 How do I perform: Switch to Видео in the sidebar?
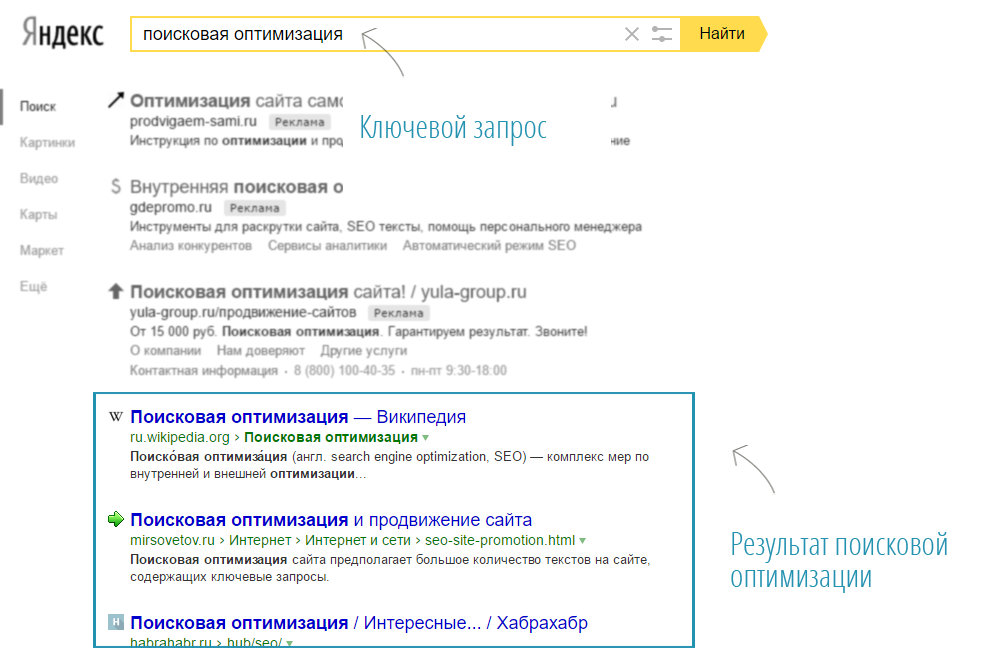pos(39,179)
